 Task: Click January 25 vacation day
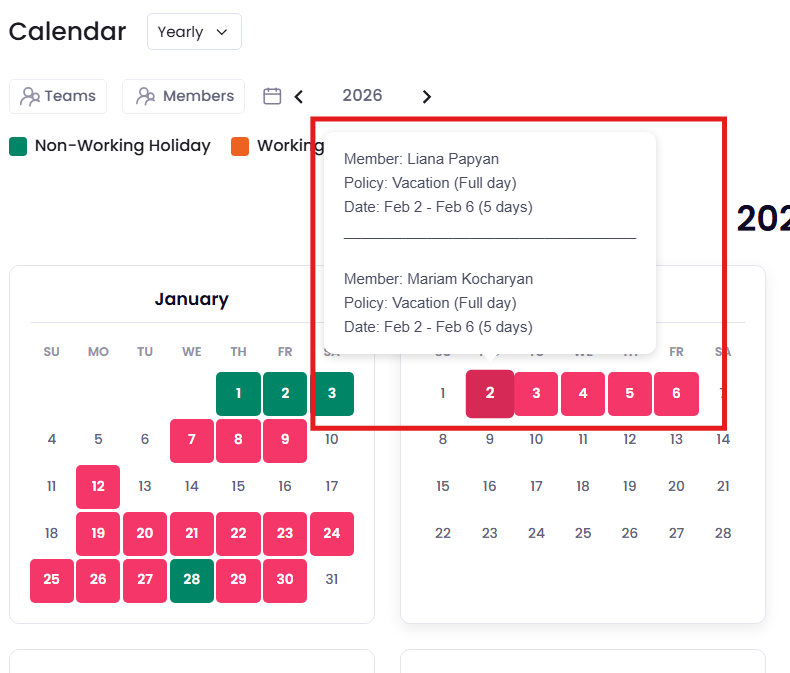[x=52, y=581]
